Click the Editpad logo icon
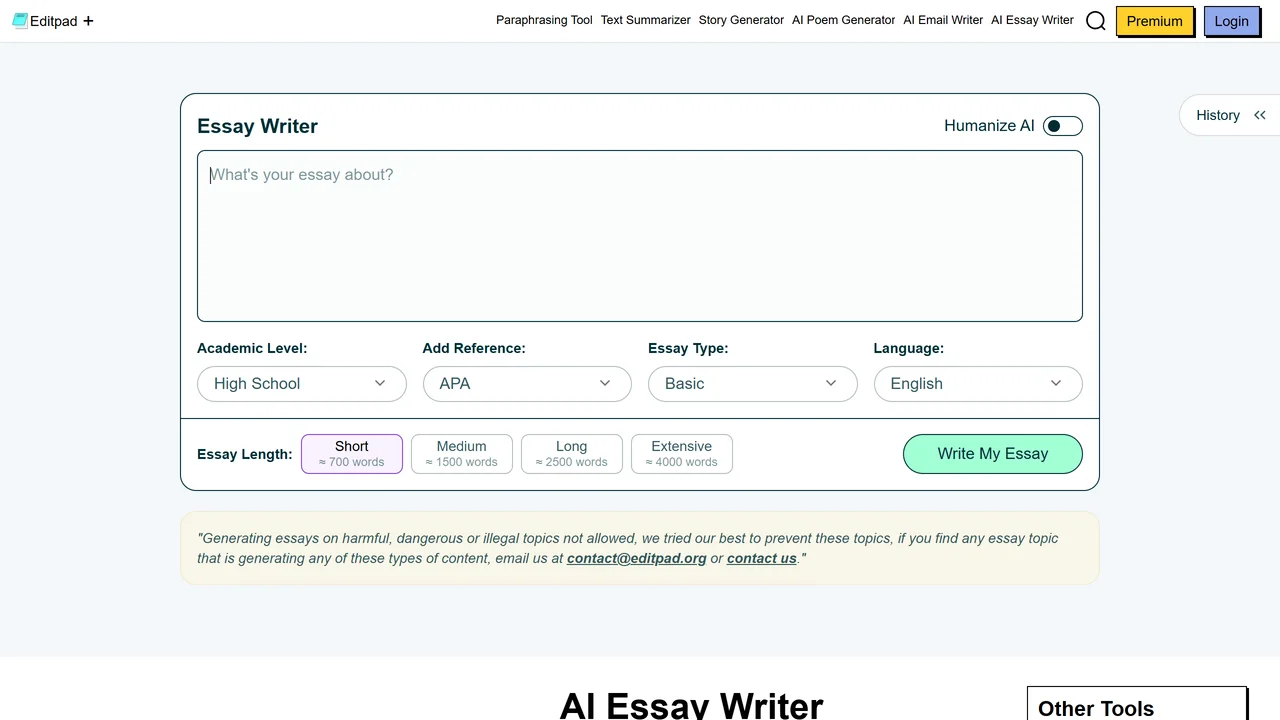The image size is (1280, 720). (20, 20)
